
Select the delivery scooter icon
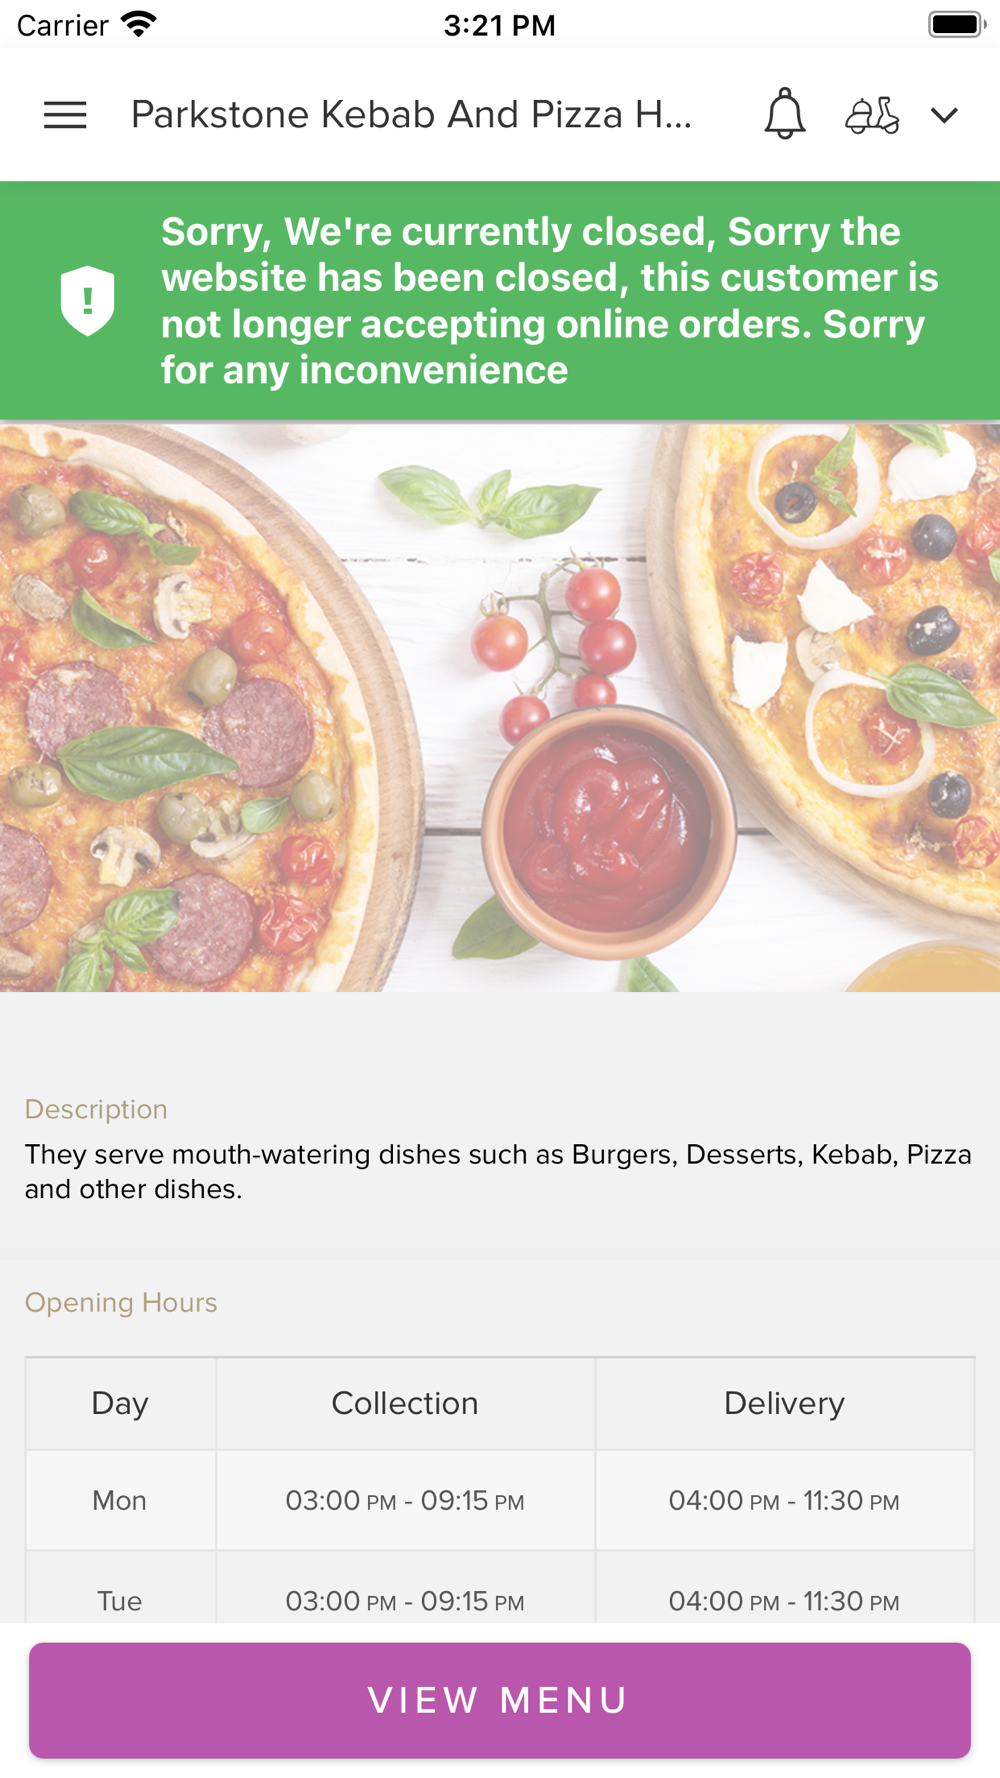tap(872, 115)
